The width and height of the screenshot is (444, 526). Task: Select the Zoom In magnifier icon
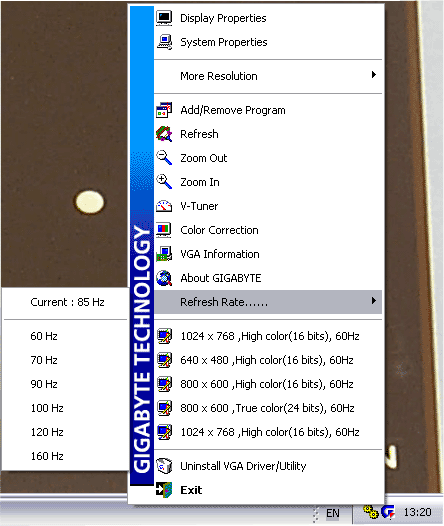click(x=164, y=182)
